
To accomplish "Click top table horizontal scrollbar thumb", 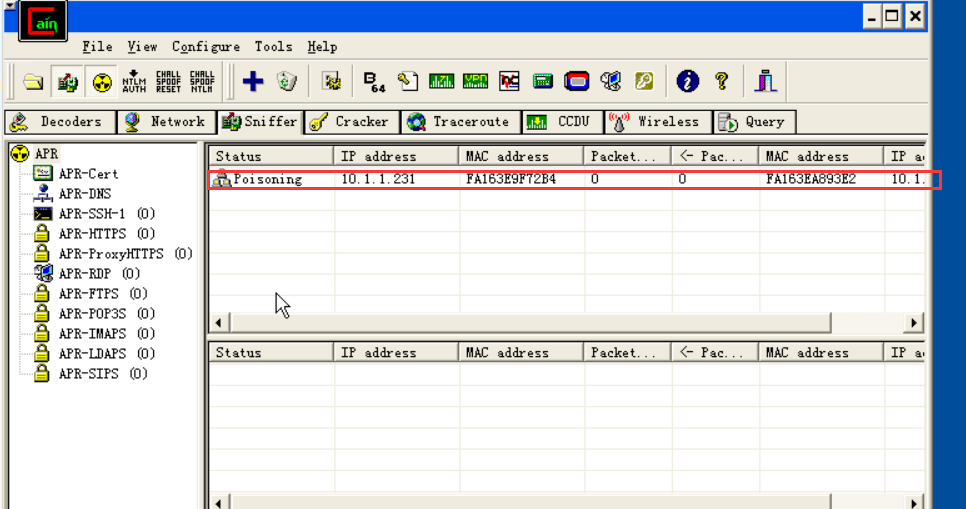I will 530,322.
